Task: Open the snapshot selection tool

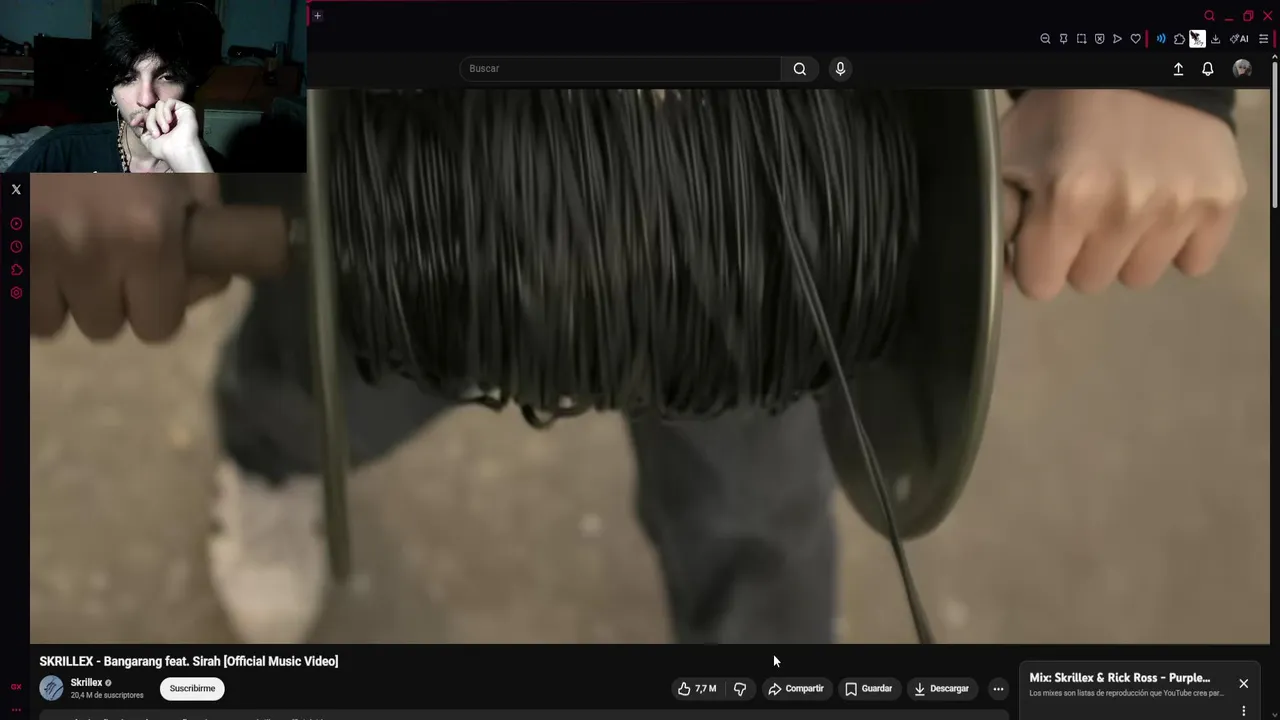Action: pos(1081,39)
